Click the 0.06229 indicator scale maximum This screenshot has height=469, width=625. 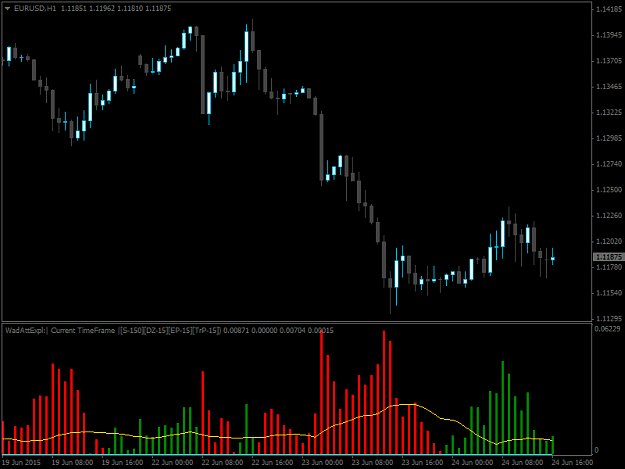607,329
